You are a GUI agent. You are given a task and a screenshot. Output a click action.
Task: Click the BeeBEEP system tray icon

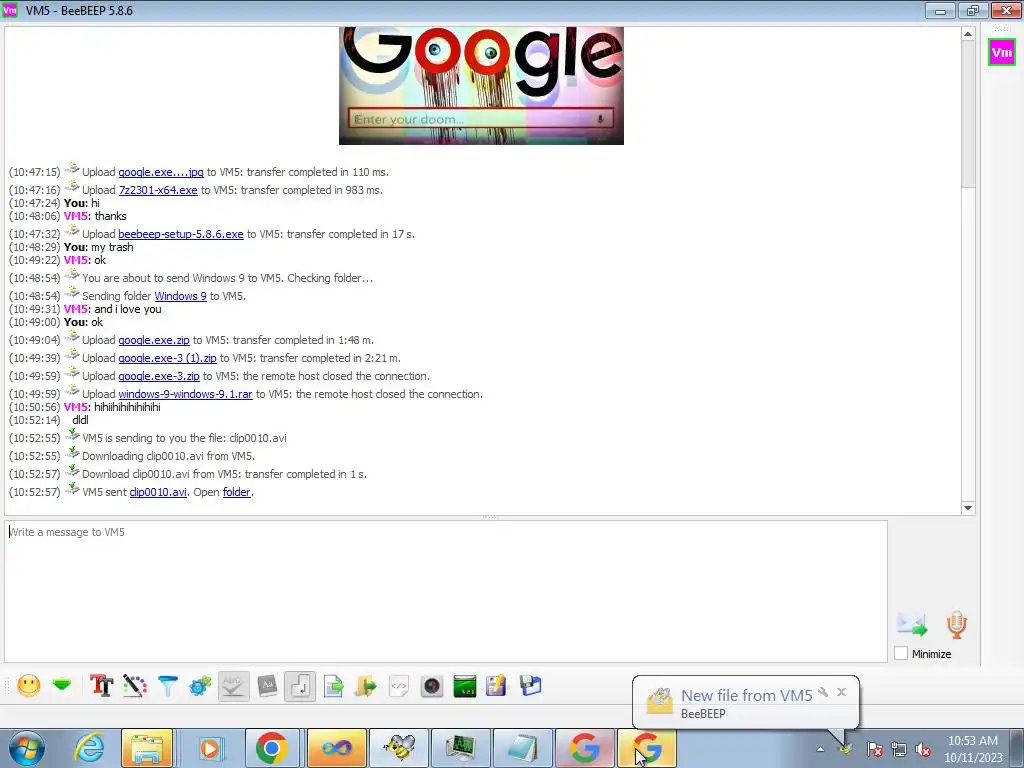pyautogui.click(x=846, y=749)
